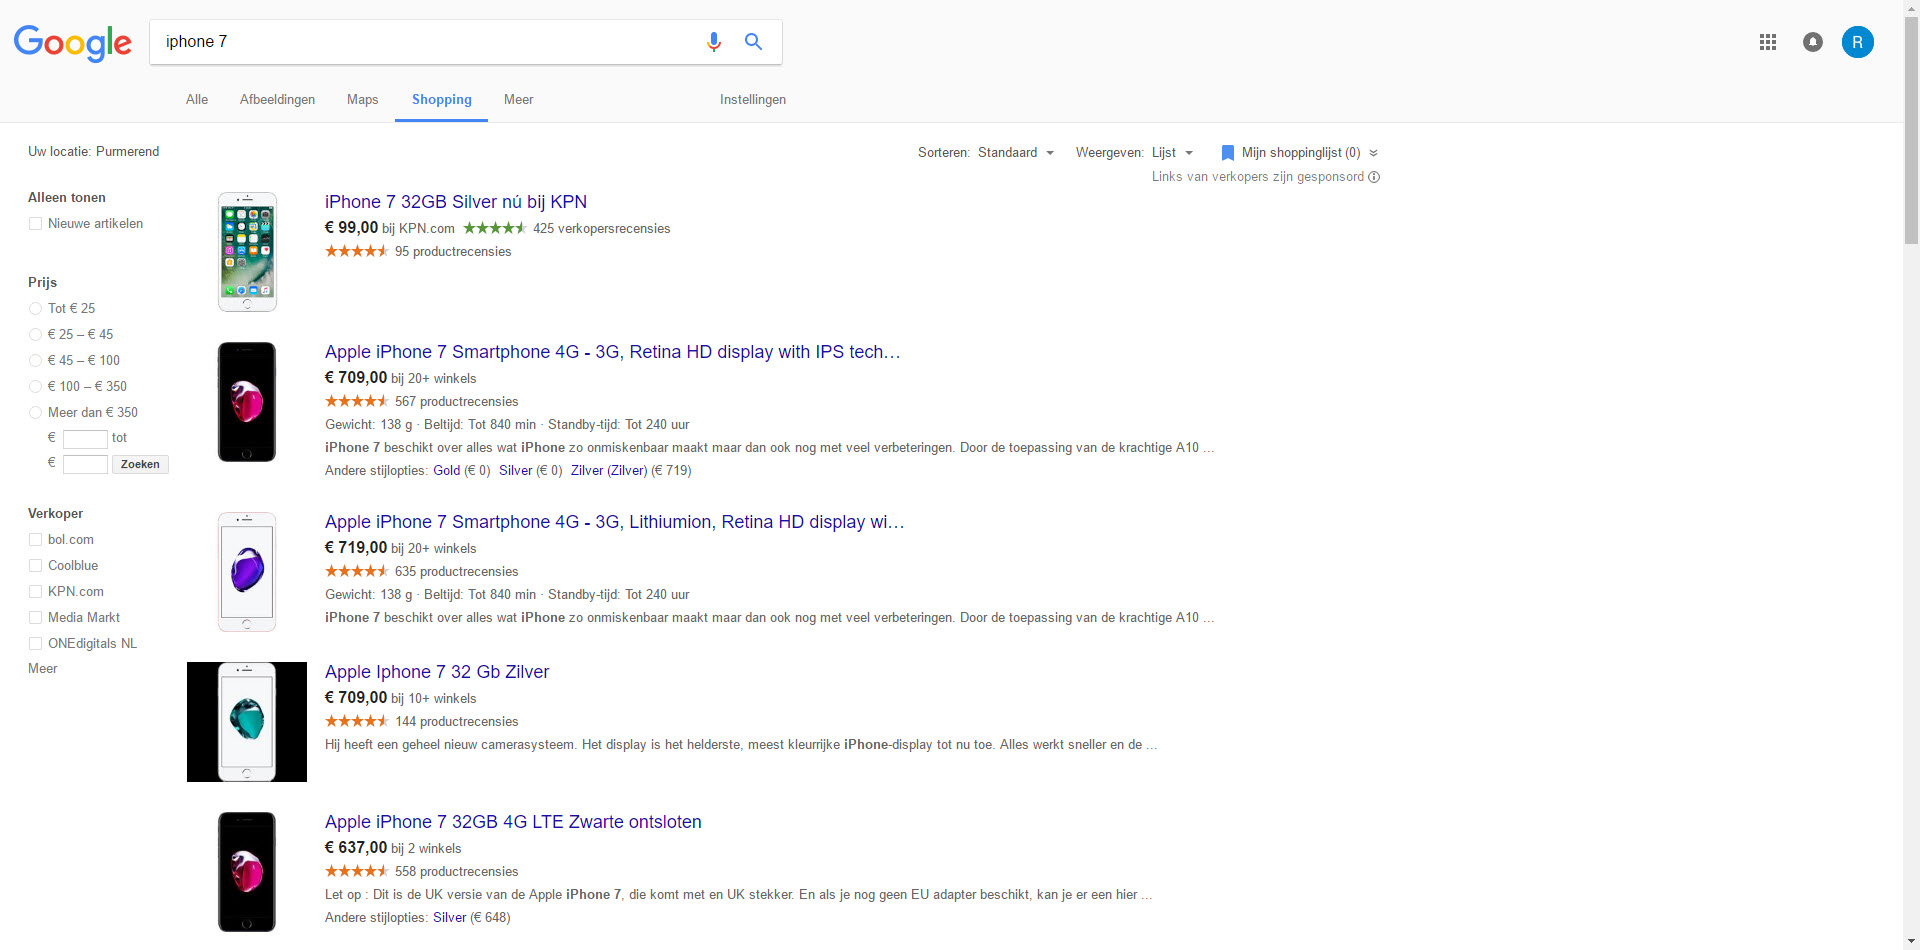Click the Google logo
This screenshot has height=950, width=1920.
pyautogui.click(x=72, y=43)
